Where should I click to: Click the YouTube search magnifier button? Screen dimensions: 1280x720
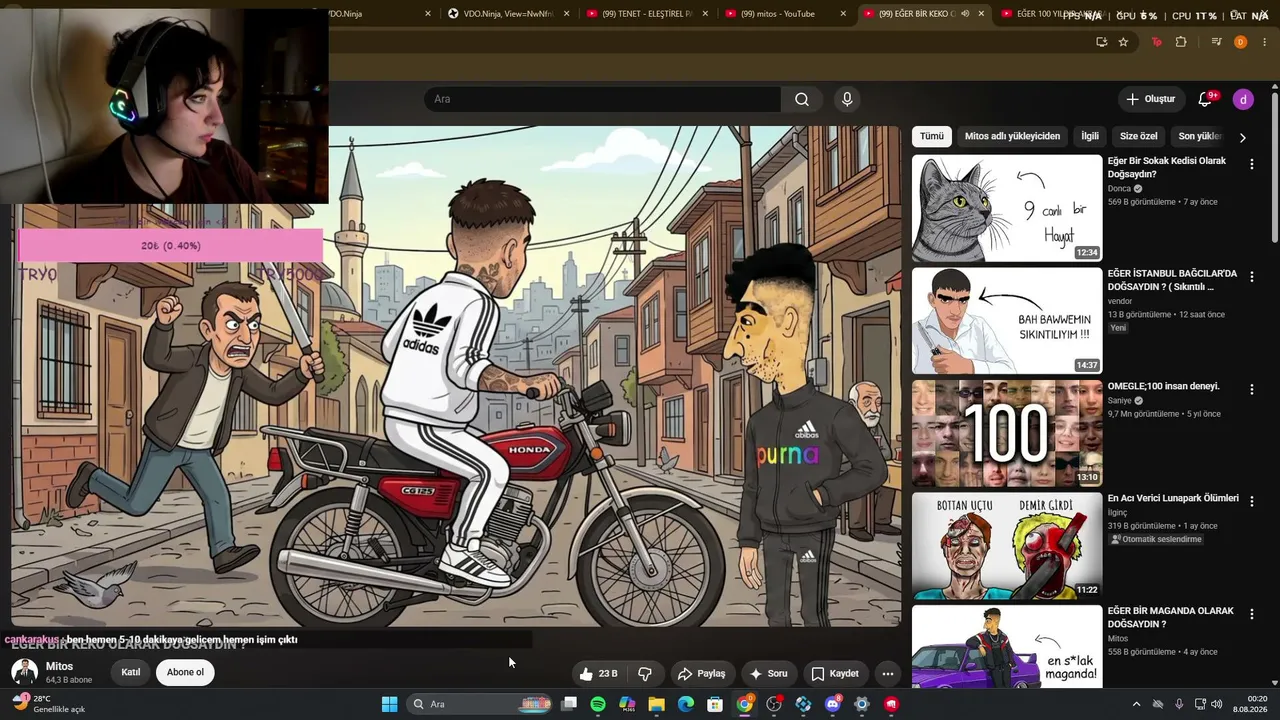pyautogui.click(x=802, y=99)
